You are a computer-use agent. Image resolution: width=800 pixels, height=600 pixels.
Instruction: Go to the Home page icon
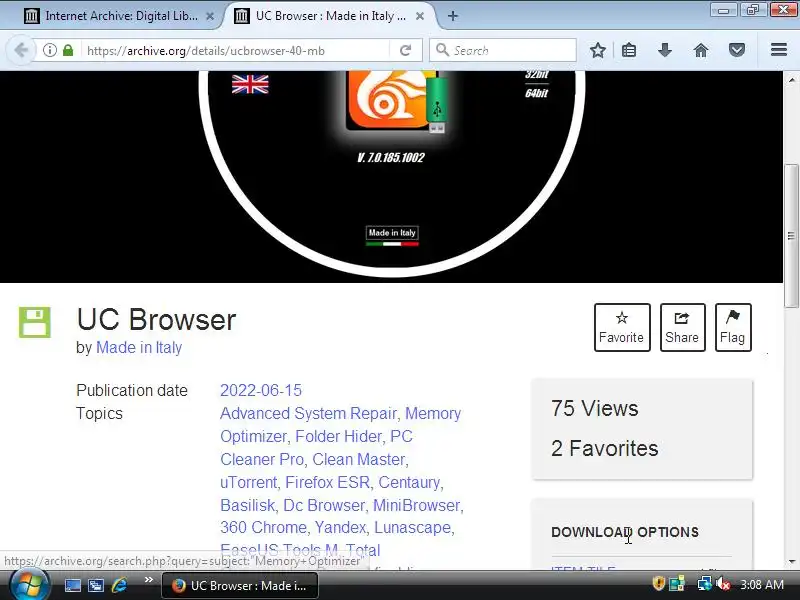pyautogui.click(x=701, y=51)
